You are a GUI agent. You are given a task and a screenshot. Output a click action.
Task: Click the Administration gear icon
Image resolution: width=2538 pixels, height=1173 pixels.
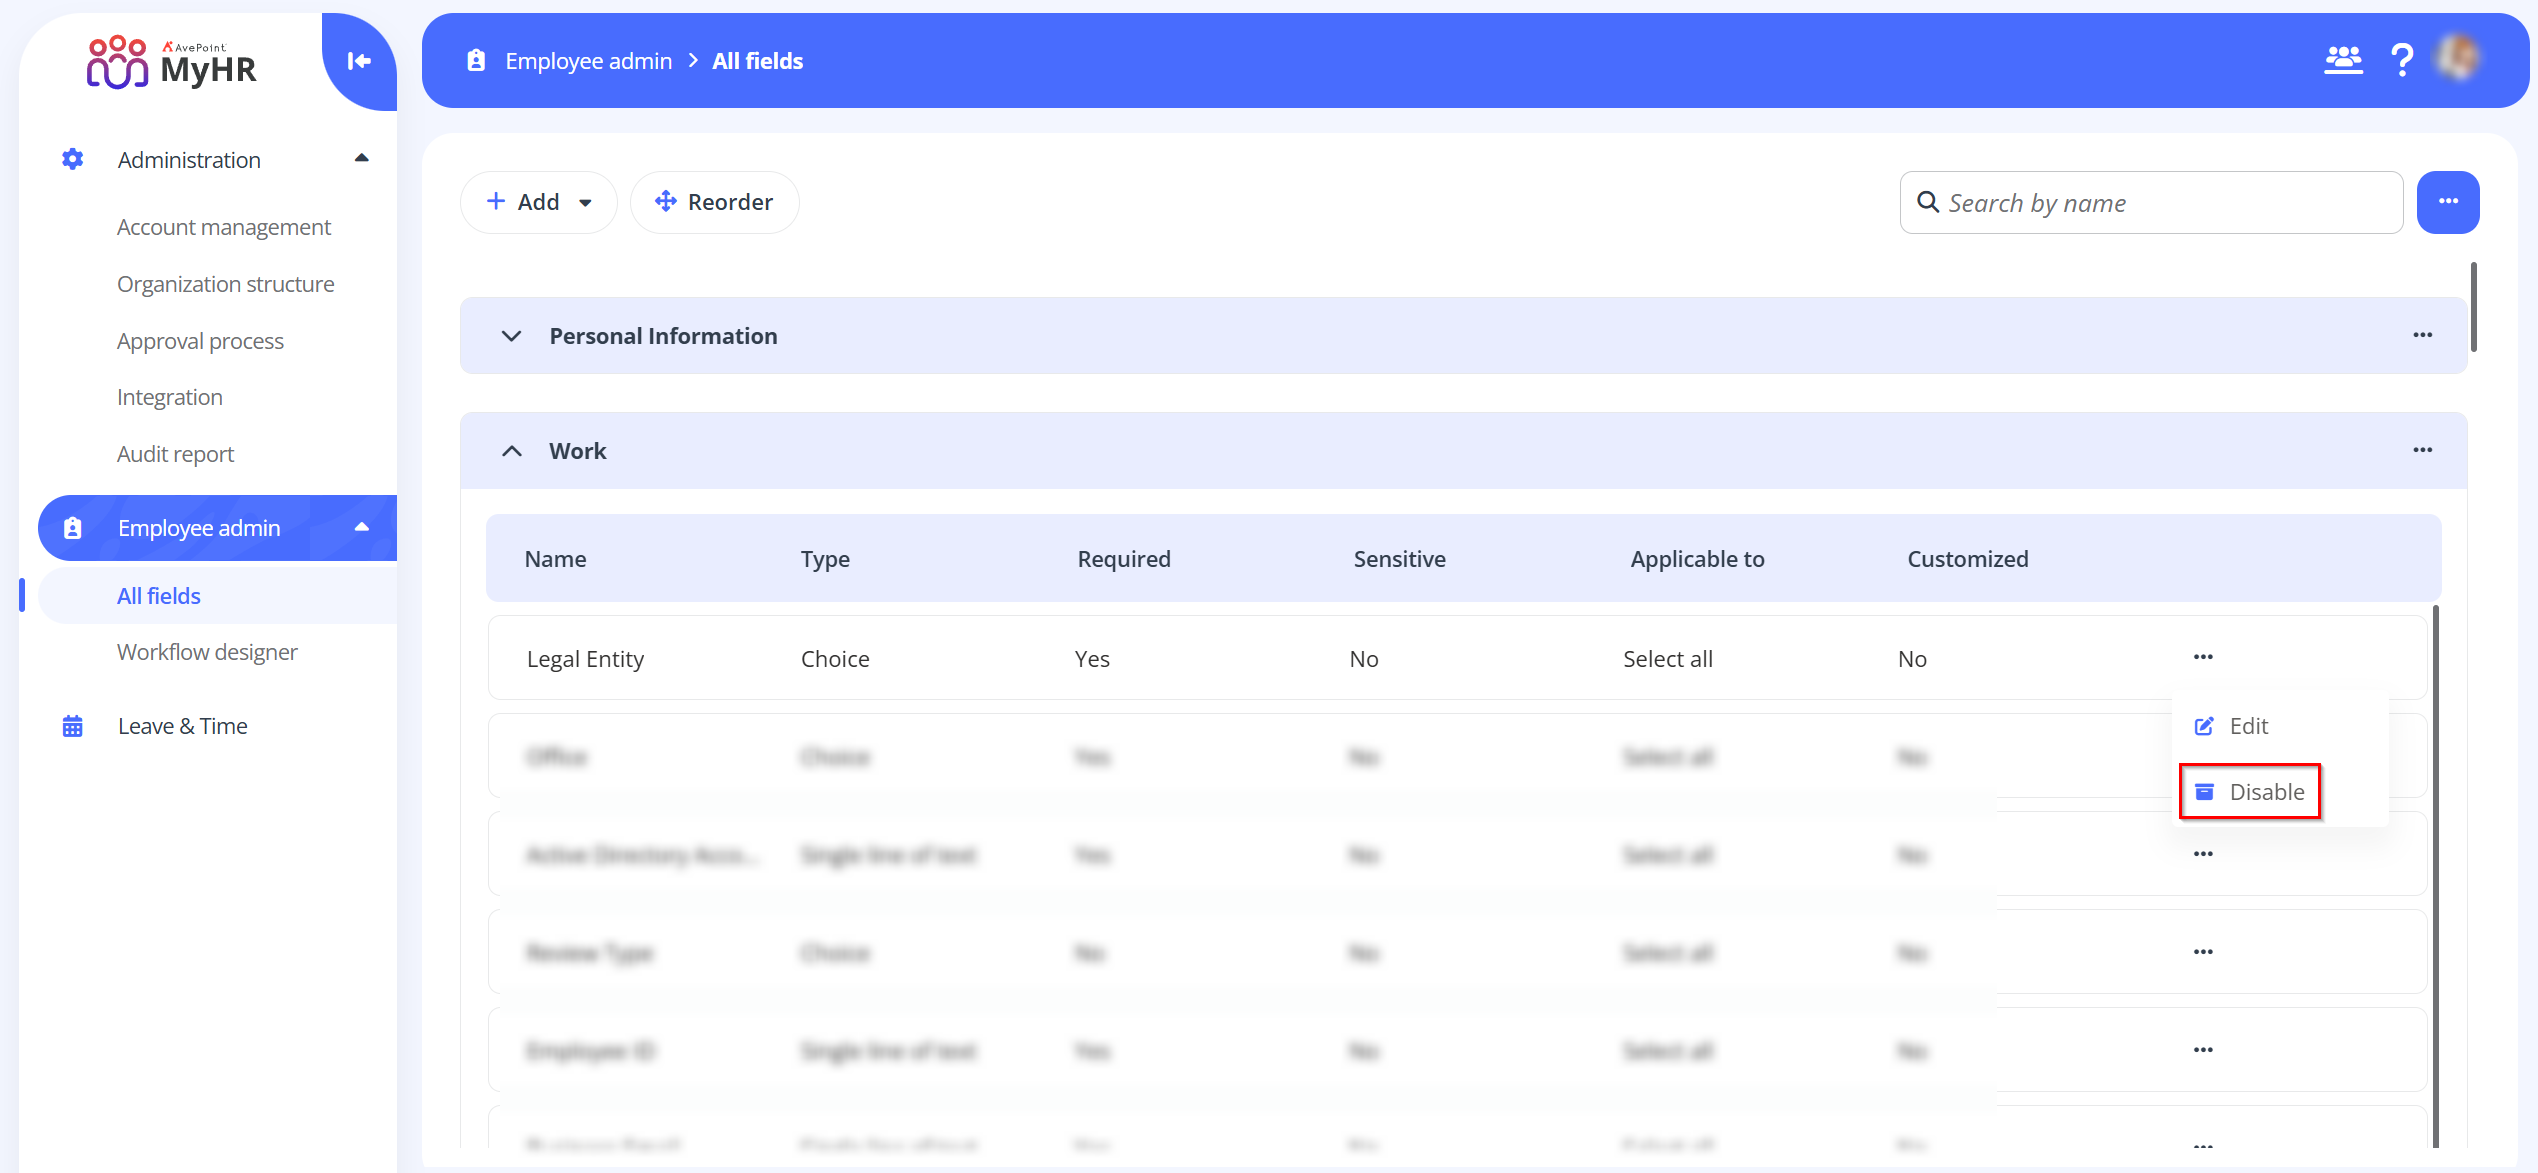(72, 159)
